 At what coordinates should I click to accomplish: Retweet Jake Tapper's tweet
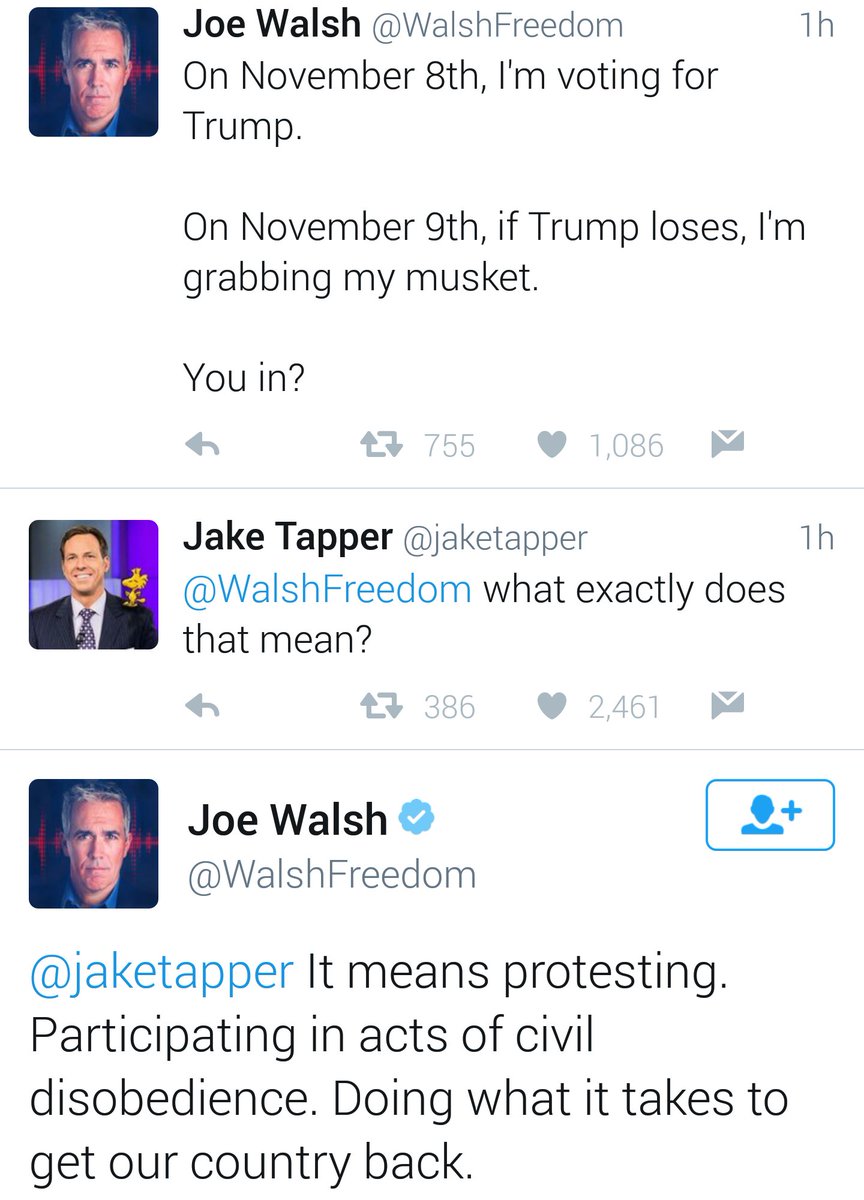tap(380, 707)
